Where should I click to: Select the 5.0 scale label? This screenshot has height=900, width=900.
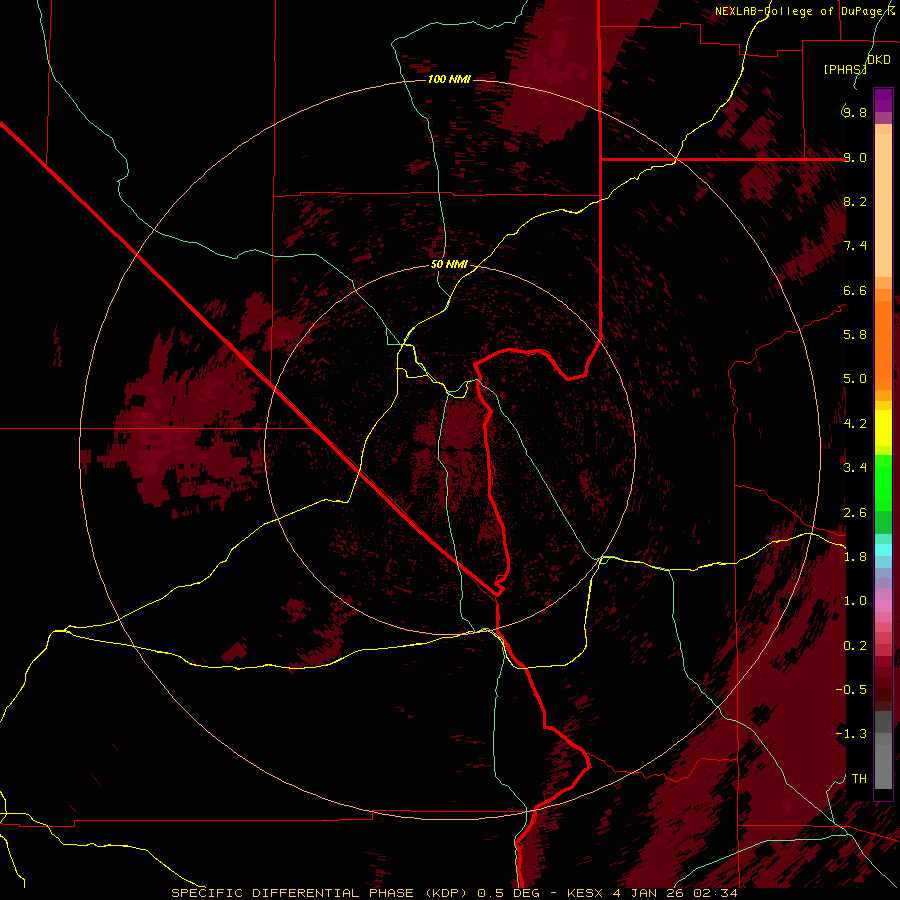pos(855,379)
